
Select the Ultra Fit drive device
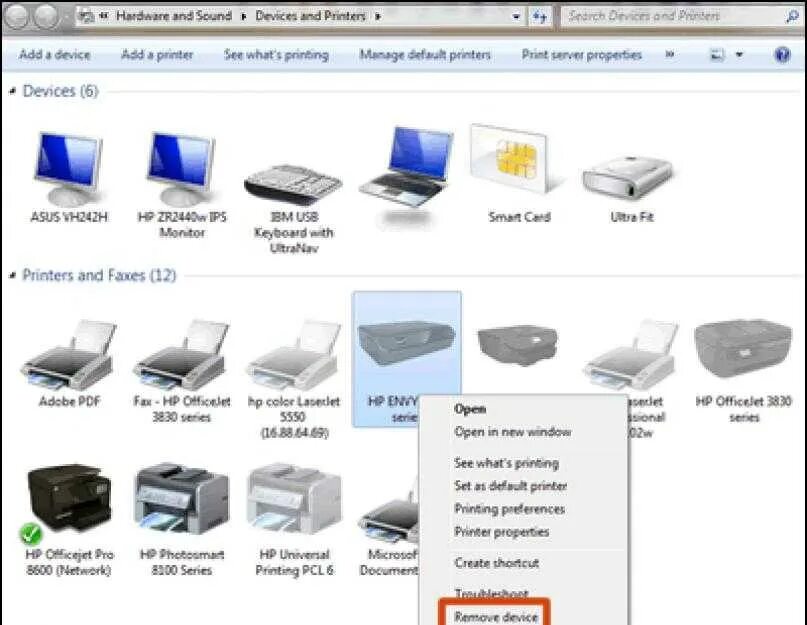[x=631, y=188]
